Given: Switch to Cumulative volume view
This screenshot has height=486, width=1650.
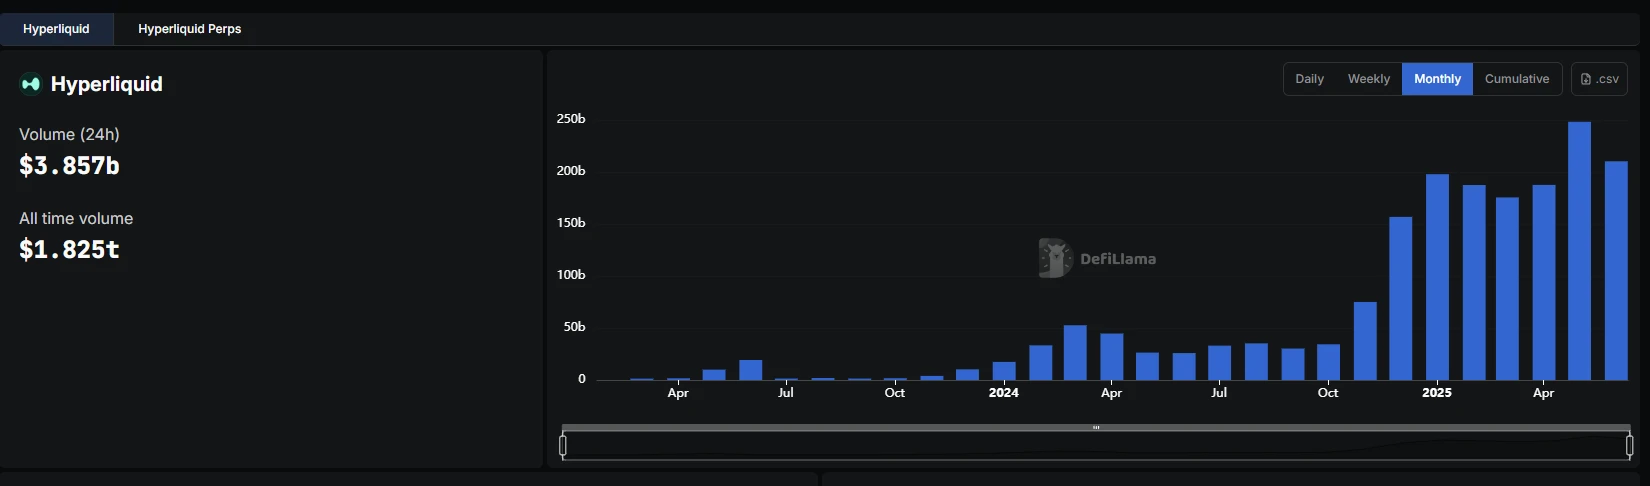Looking at the screenshot, I should click(x=1517, y=79).
